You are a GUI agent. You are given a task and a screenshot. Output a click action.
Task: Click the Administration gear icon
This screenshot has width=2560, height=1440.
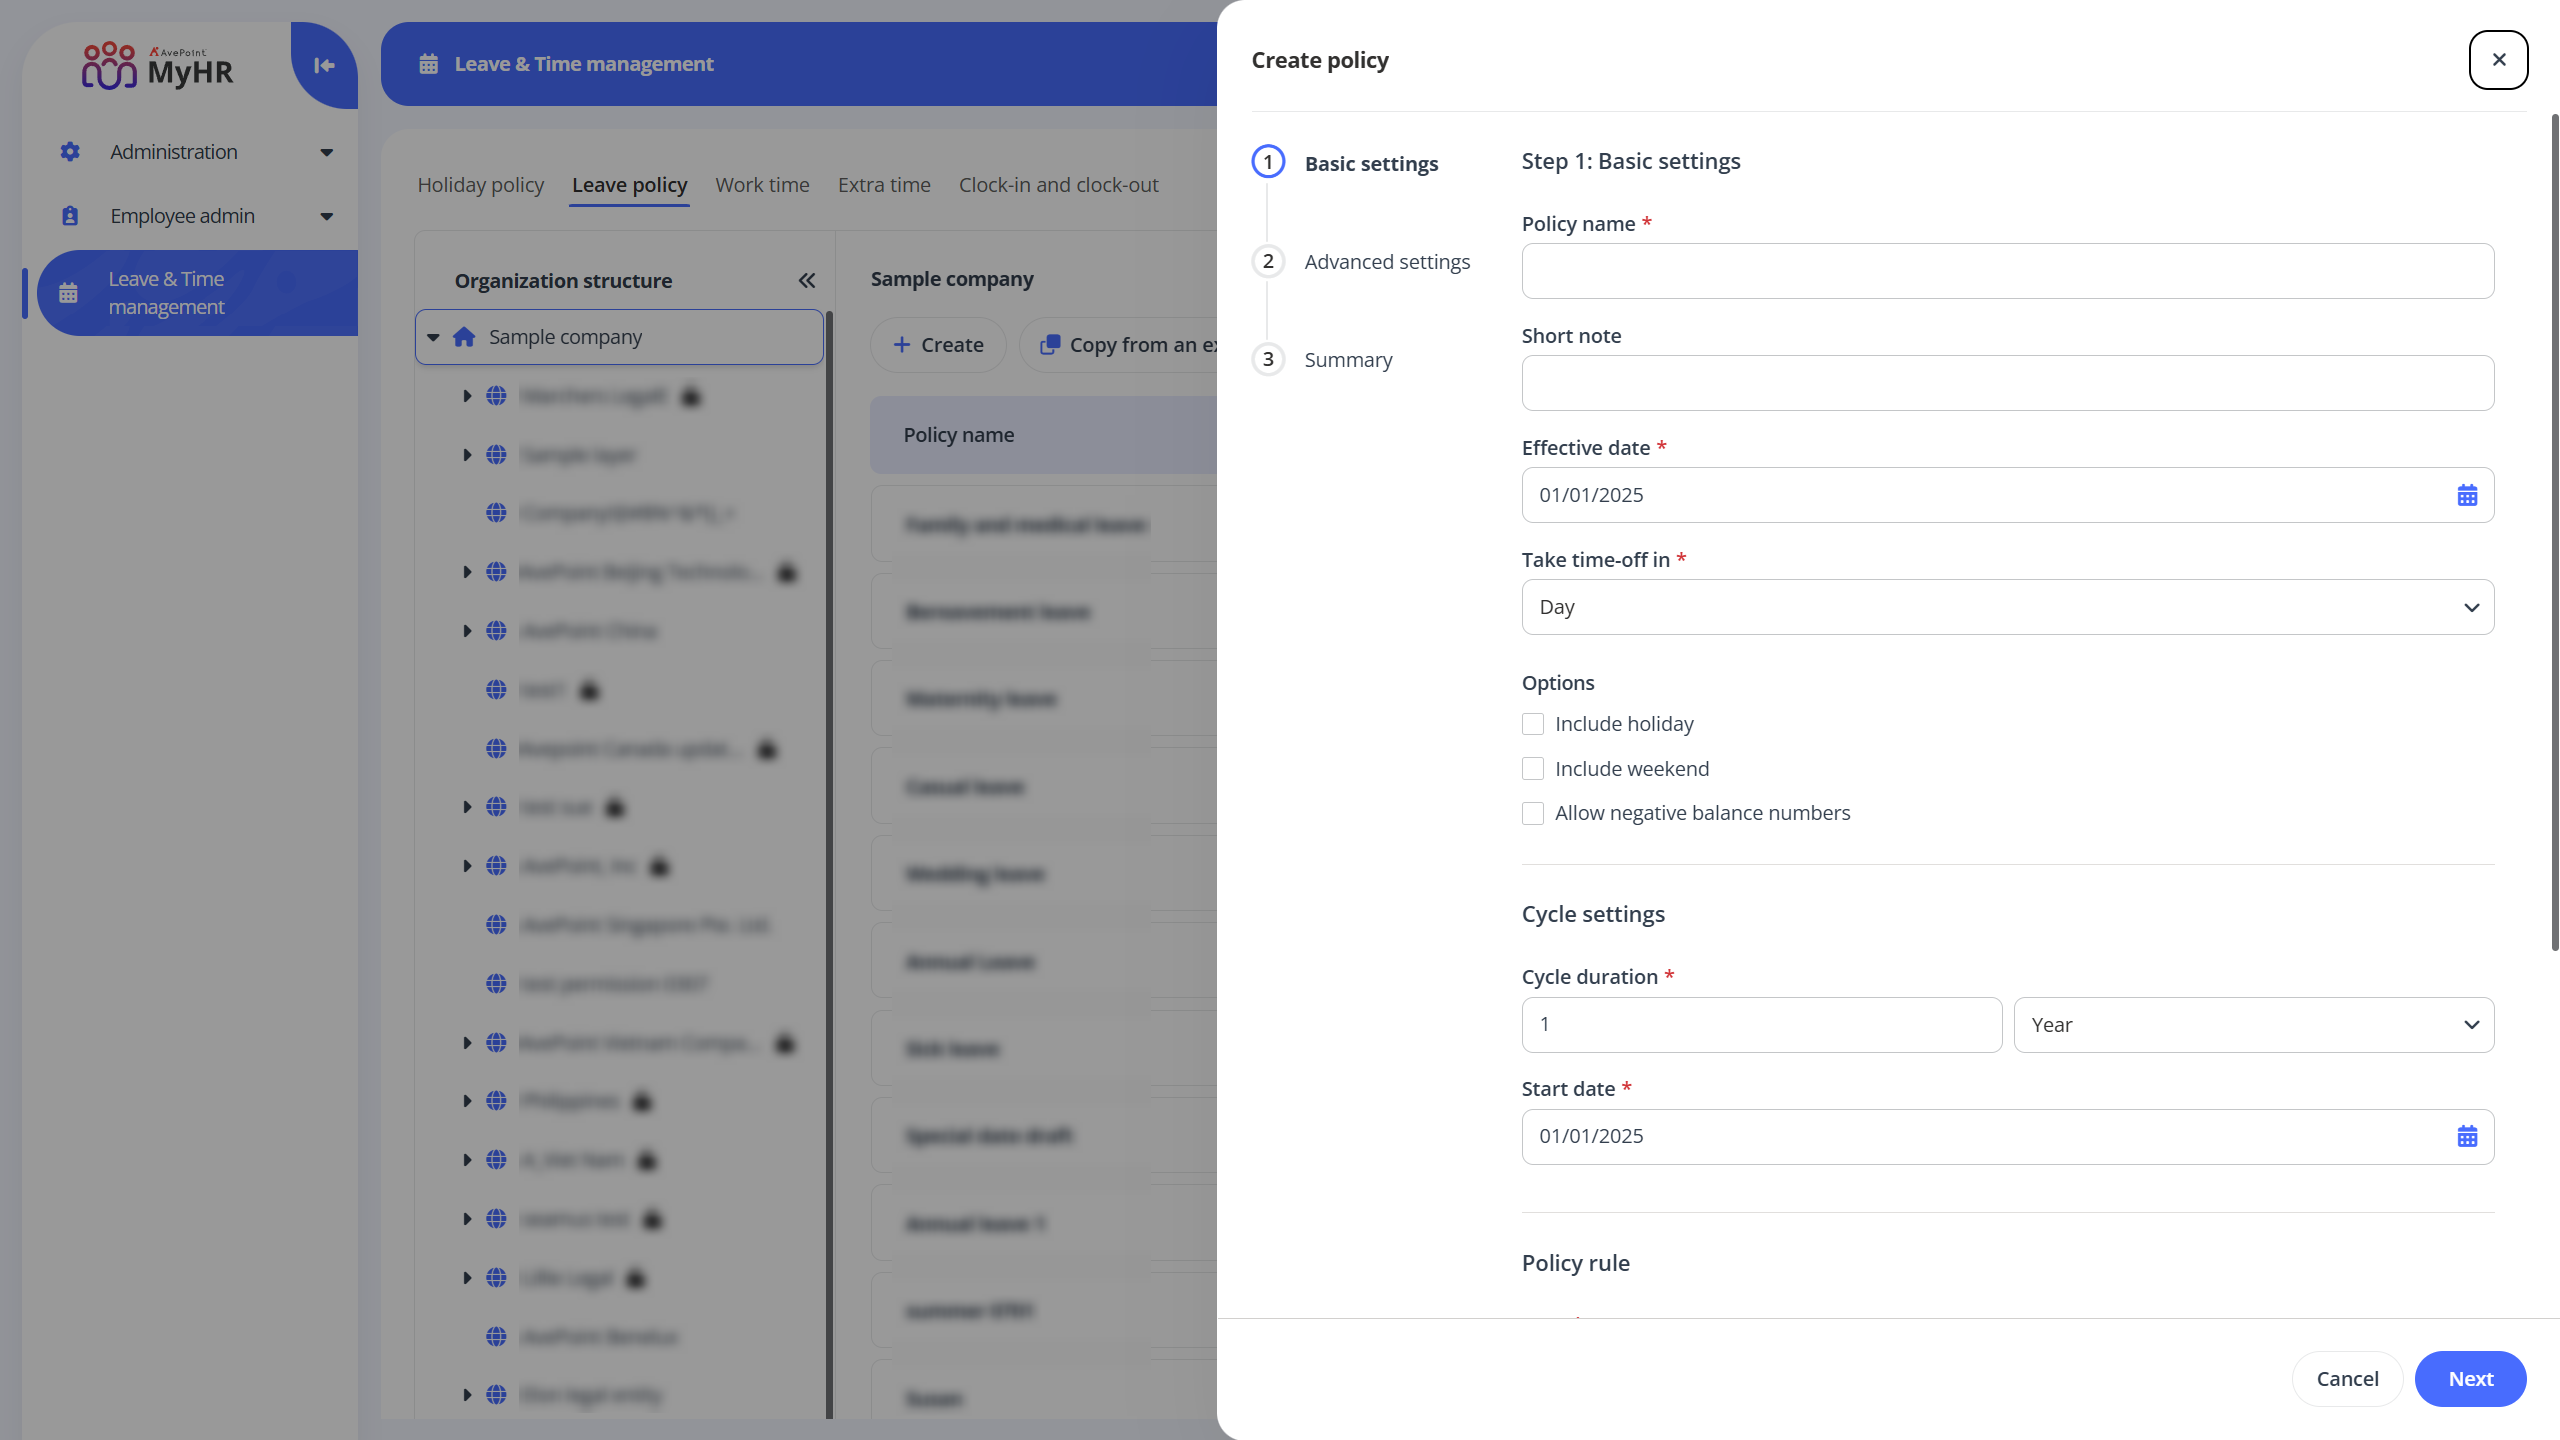tap(70, 152)
